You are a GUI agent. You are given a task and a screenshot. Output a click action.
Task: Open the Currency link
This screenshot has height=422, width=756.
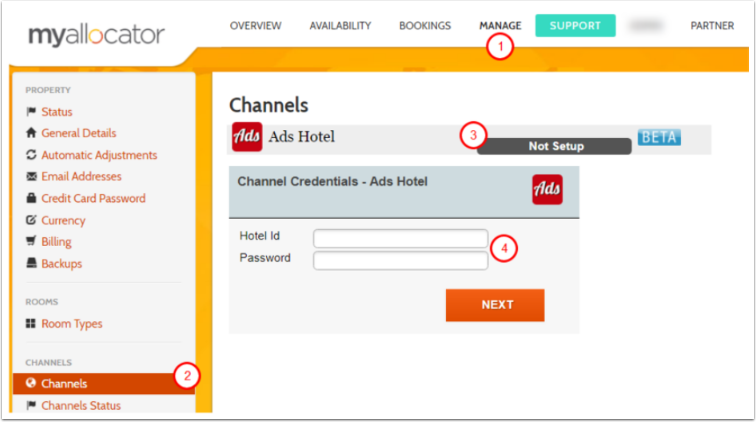click(63, 220)
